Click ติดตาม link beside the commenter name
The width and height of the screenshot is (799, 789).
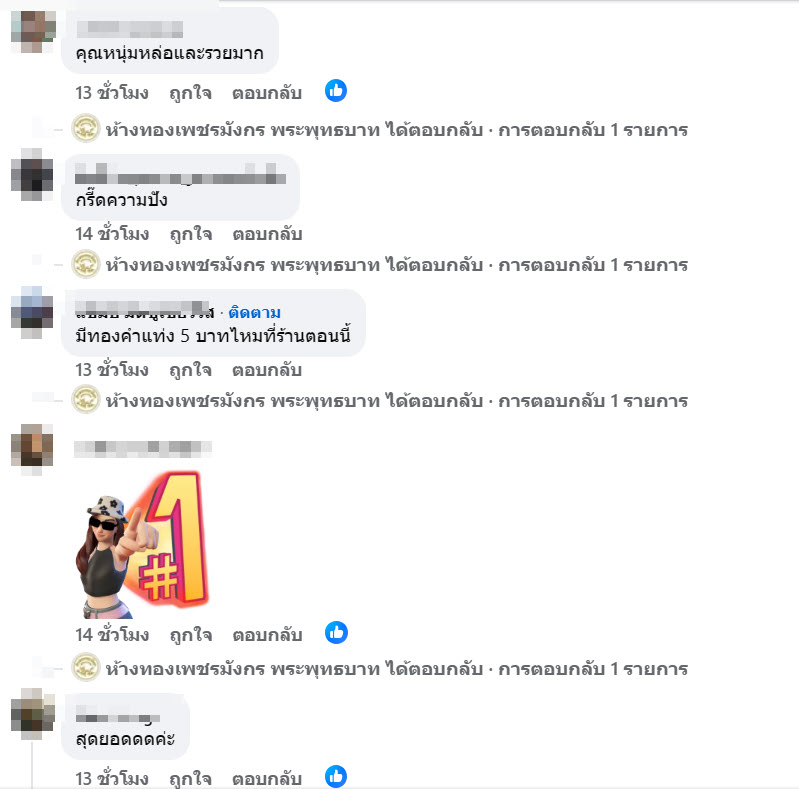254,312
